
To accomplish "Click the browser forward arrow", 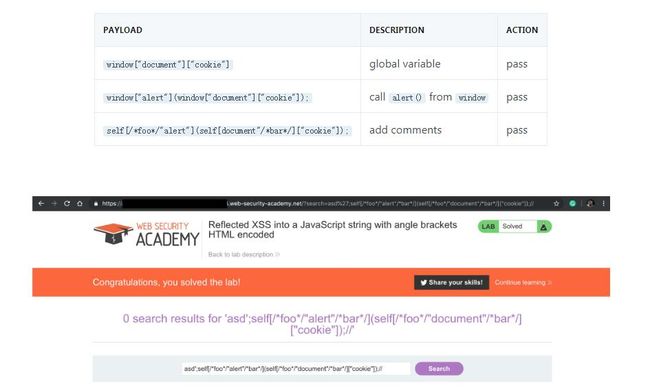I will pos(54,204).
